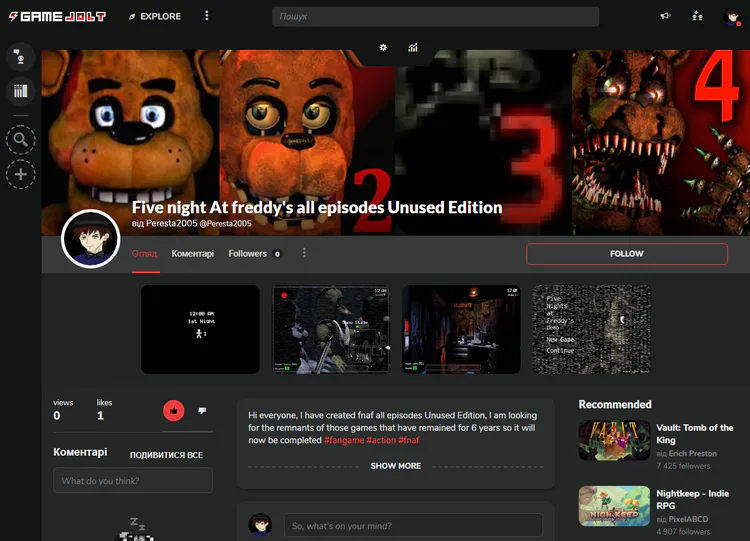Click the What do you think? field
The width and height of the screenshot is (750, 541).
(133, 480)
